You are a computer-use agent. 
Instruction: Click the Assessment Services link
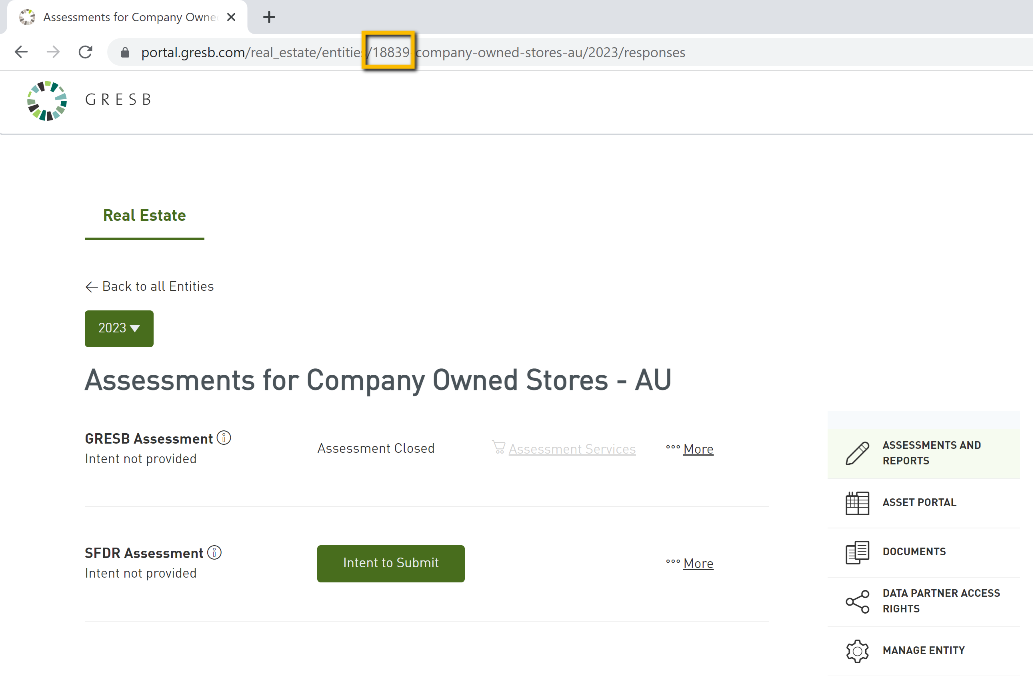click(x=572, y=449)
